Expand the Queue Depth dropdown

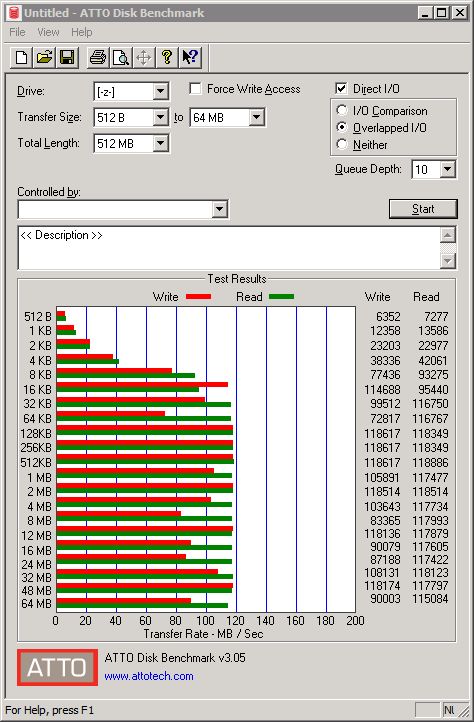coord(447,169)
